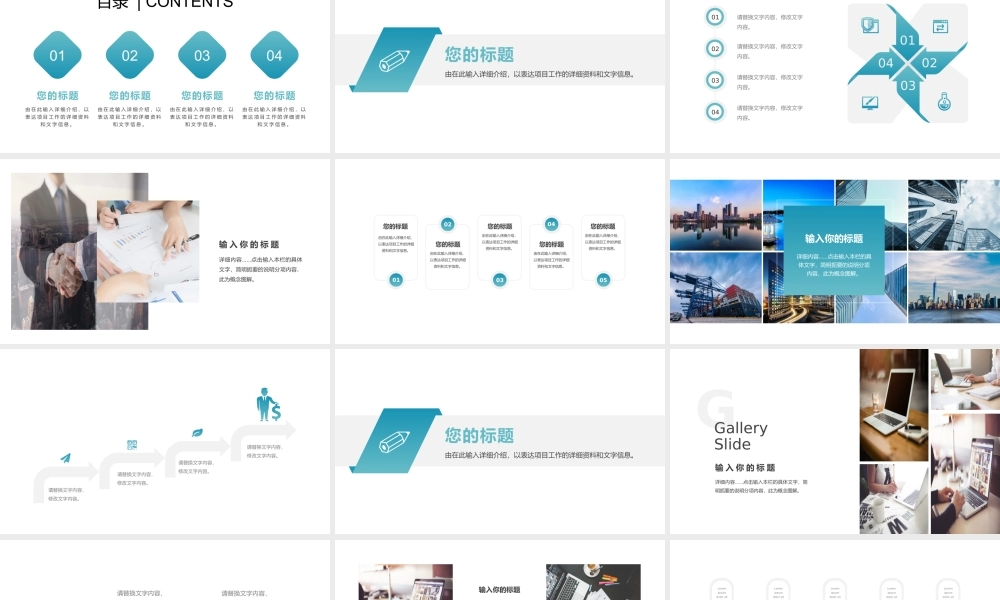Click the 04 diamond in the contents slide
The width and height of the screenshot is (1000, 600).
click(275, 55)
